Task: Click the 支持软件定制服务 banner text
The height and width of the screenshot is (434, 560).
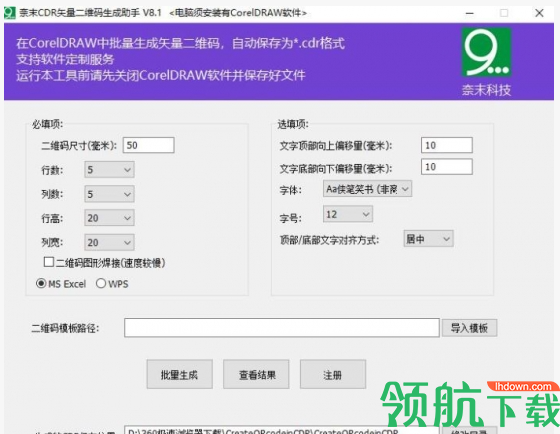Action: pos(65,59)
